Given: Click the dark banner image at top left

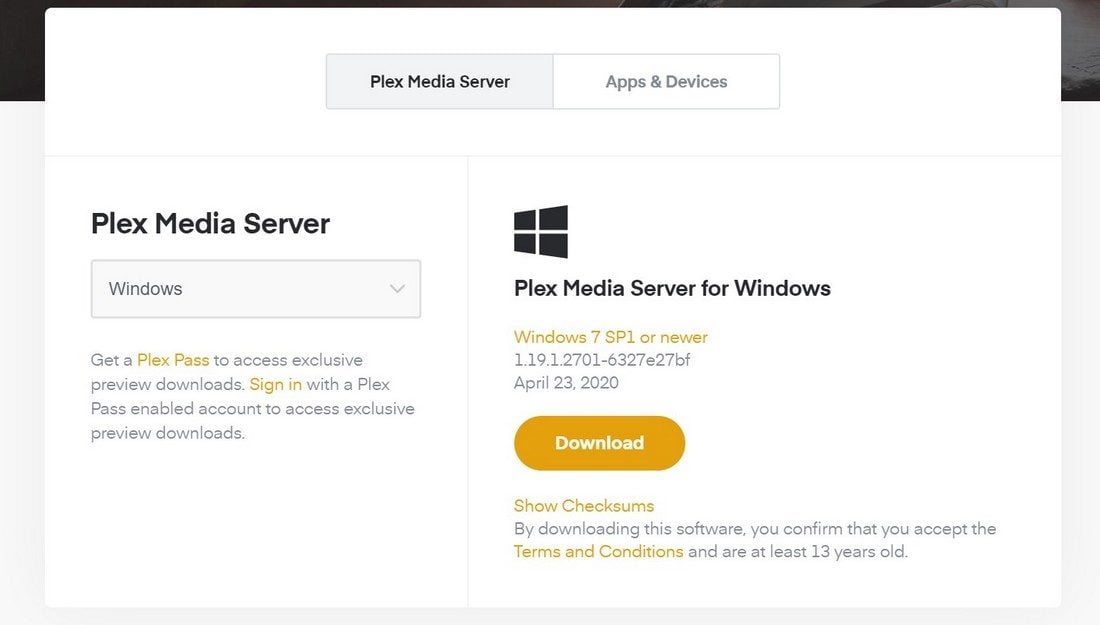Looking at the screenshot, I should tap(22, 51).
